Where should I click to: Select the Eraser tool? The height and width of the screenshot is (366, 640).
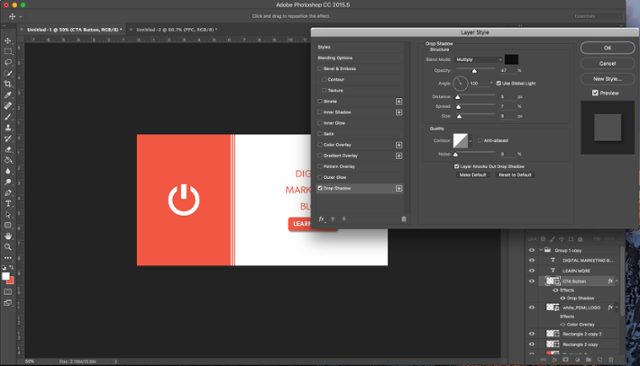pyautogui.click(x=8, y=149)
